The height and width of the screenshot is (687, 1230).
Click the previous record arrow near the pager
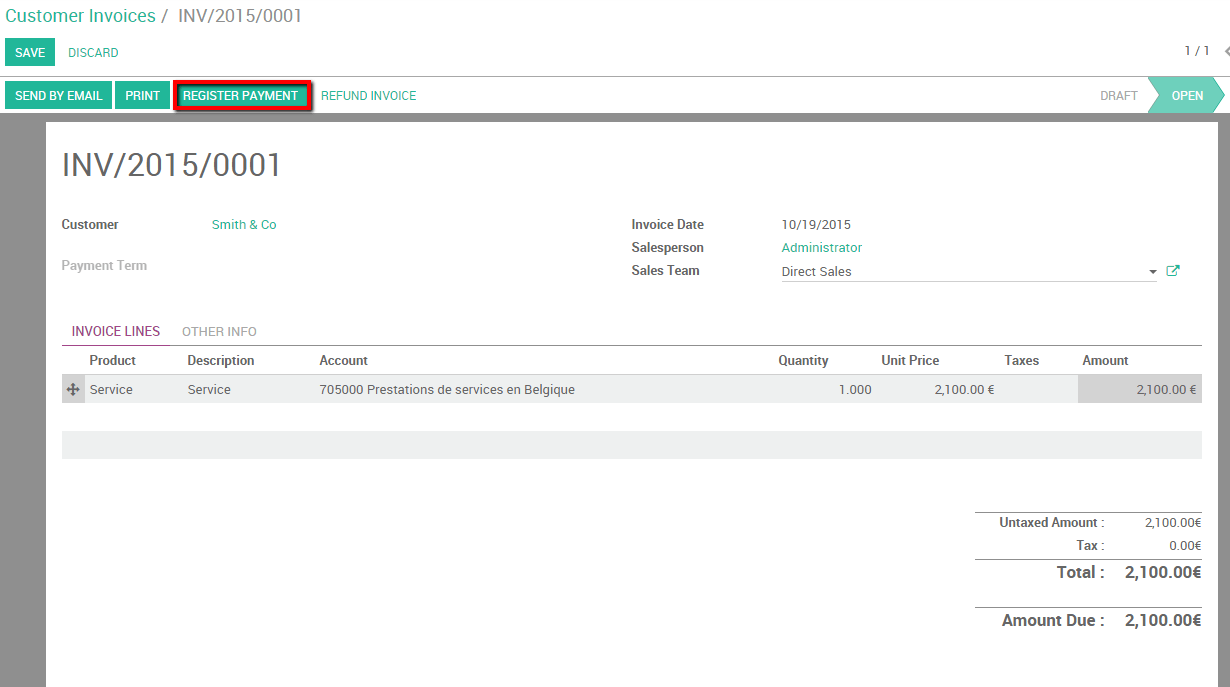click(x=1226, y=51)
